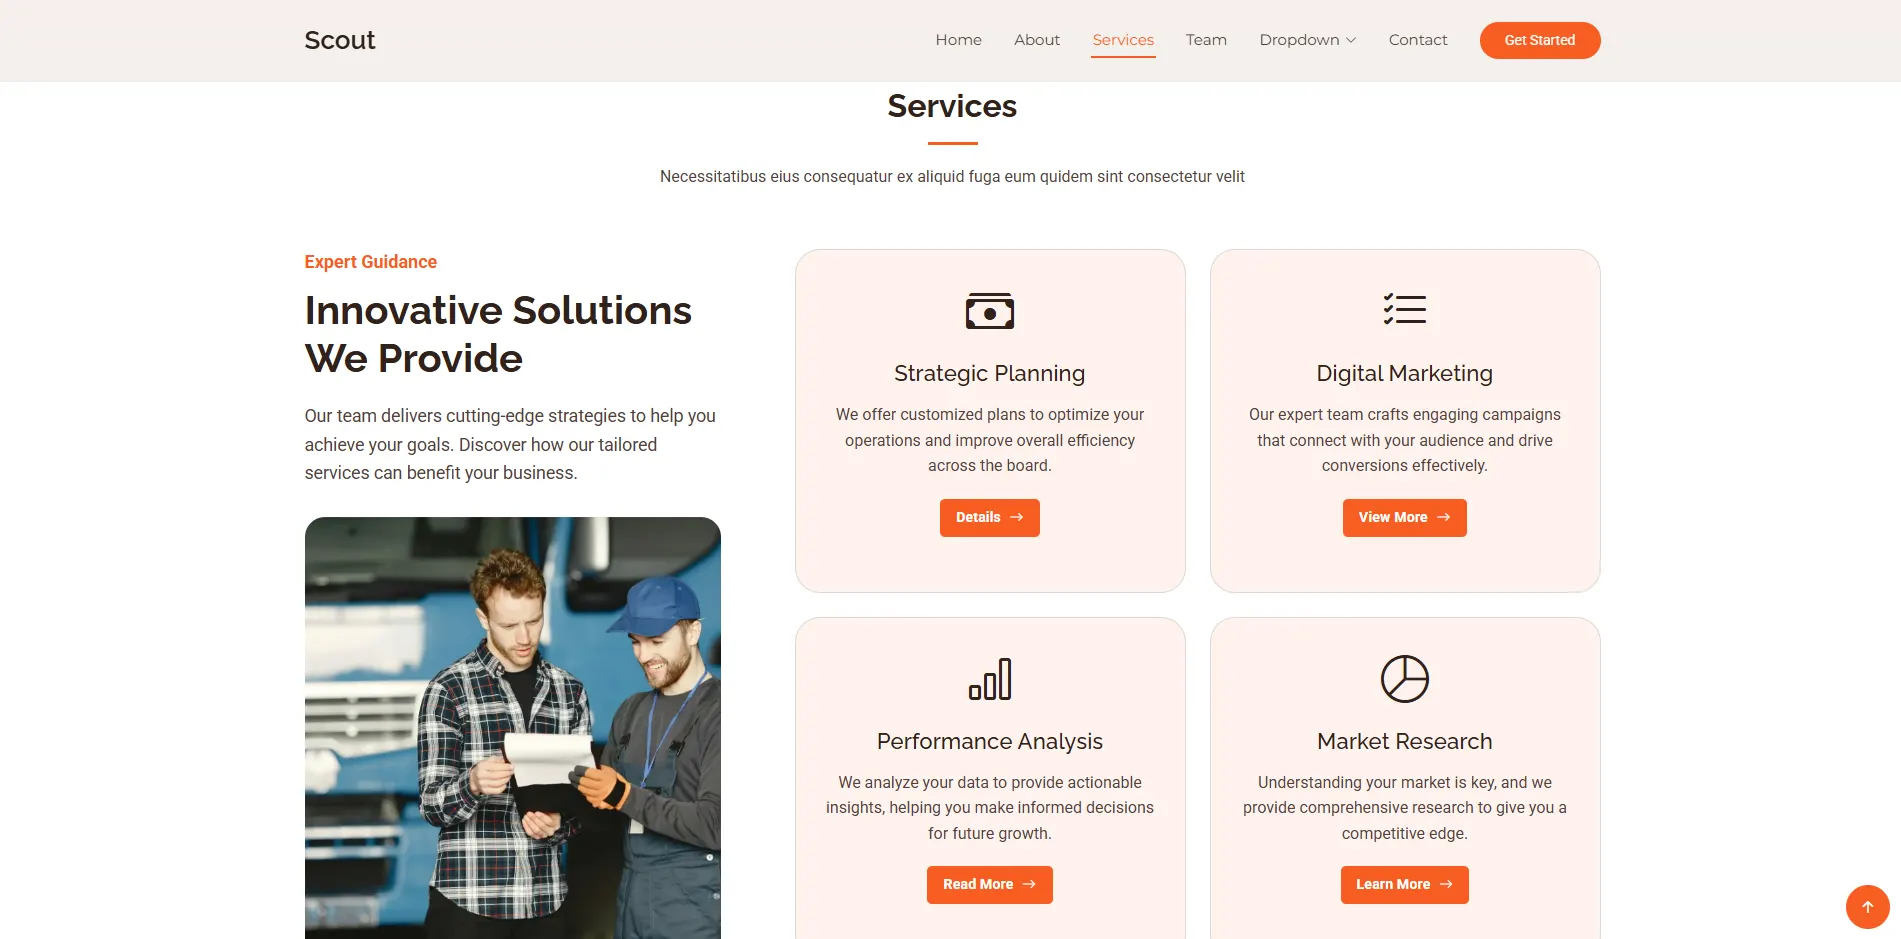Open the Digital Marketing title

click(x=1404, y=373)
